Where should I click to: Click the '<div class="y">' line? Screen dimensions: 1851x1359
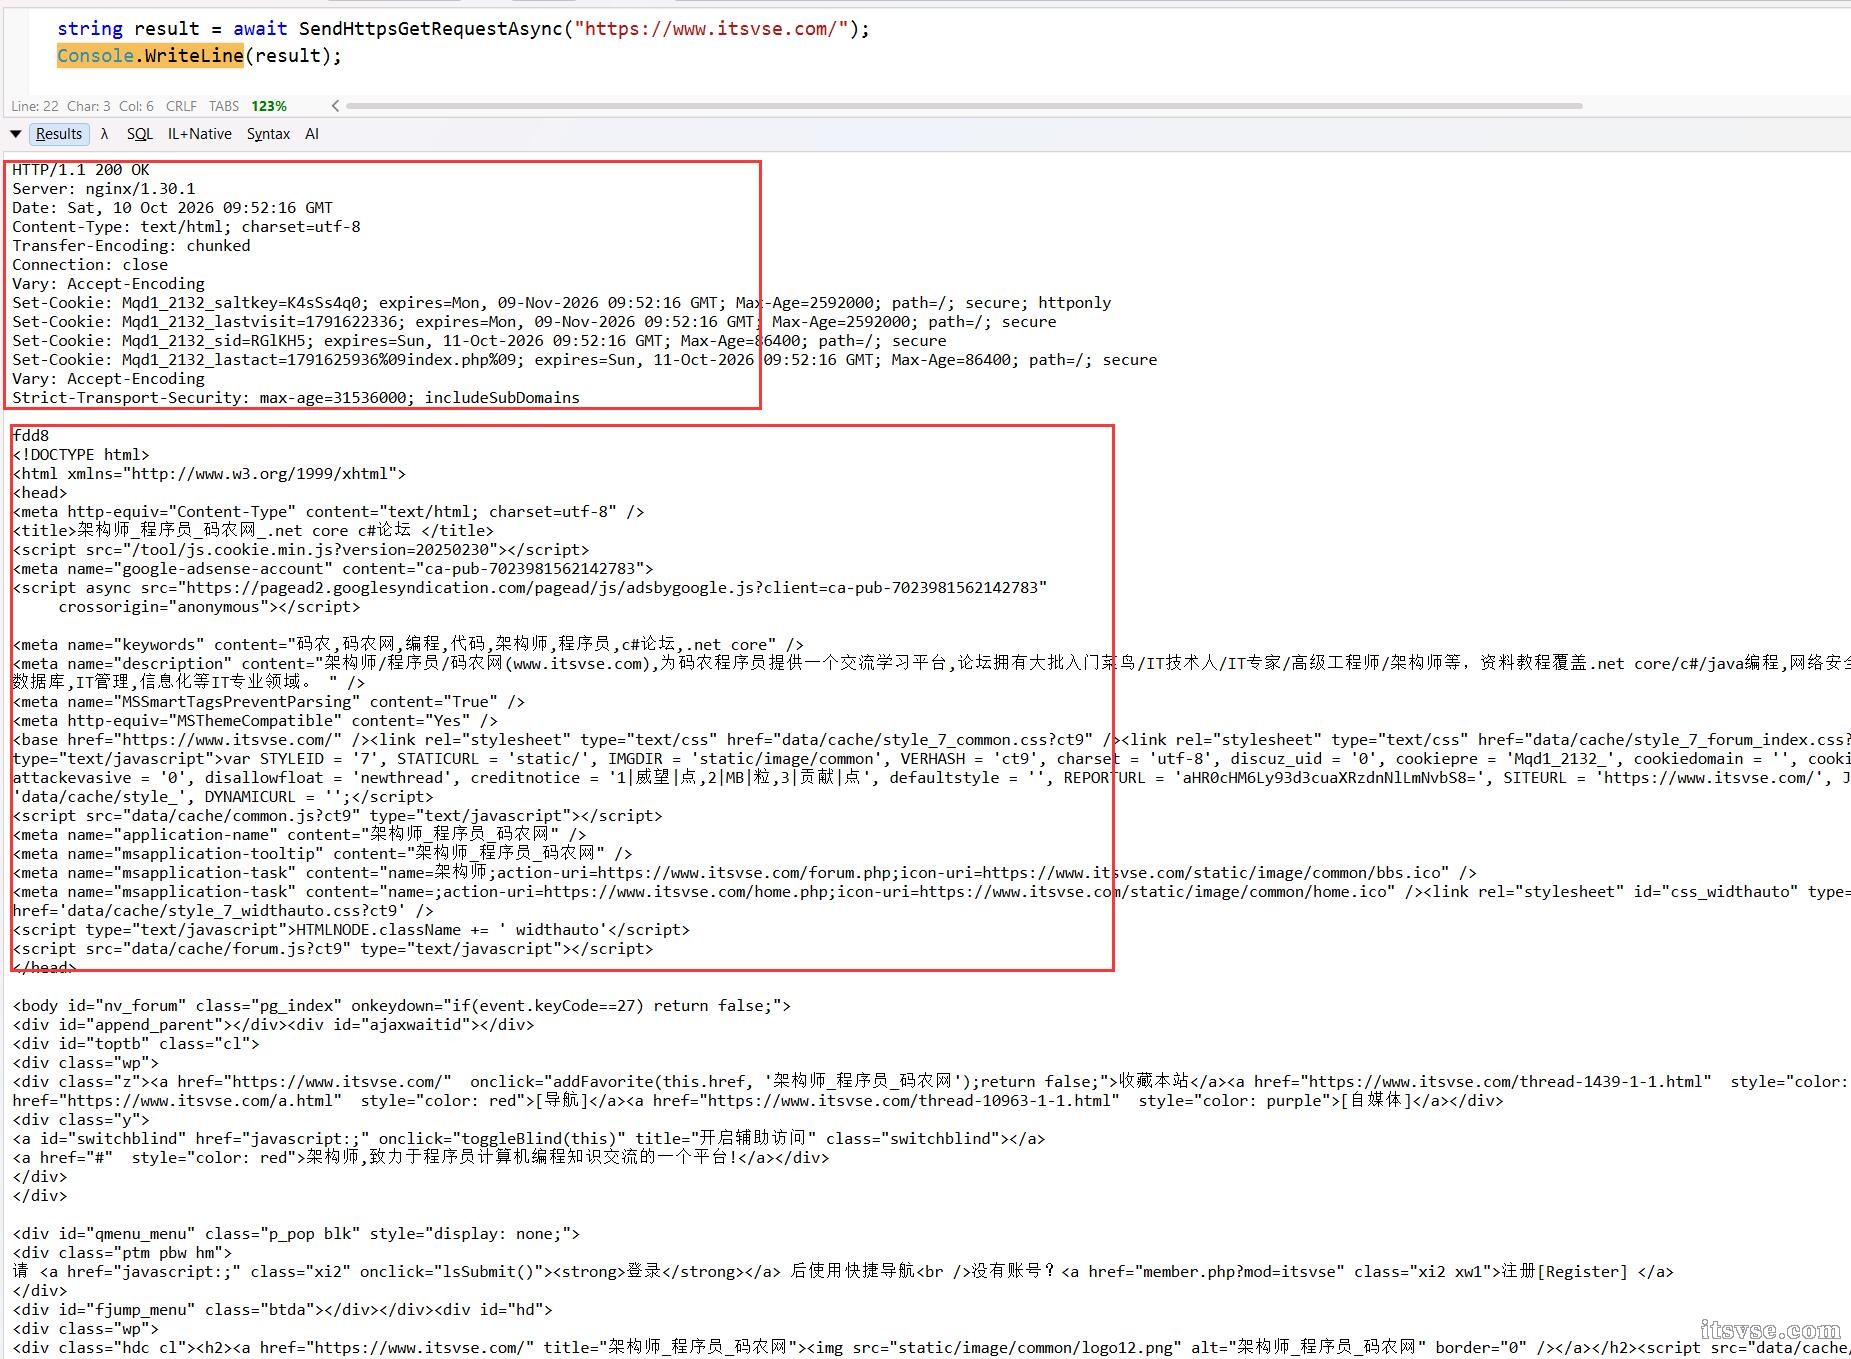81,1120
